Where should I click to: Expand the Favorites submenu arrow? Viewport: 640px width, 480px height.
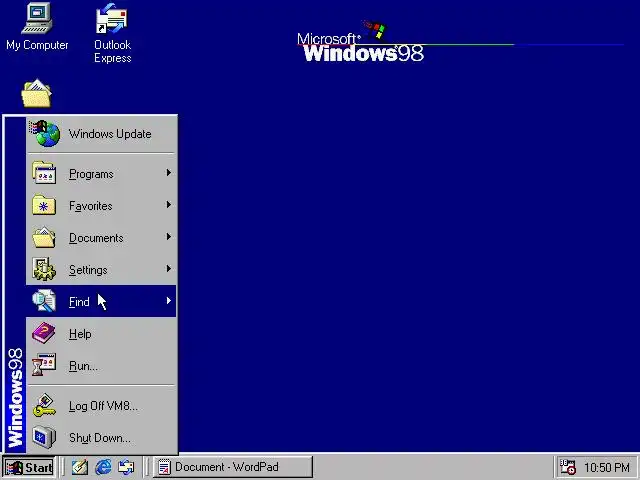tap(169, 205)
